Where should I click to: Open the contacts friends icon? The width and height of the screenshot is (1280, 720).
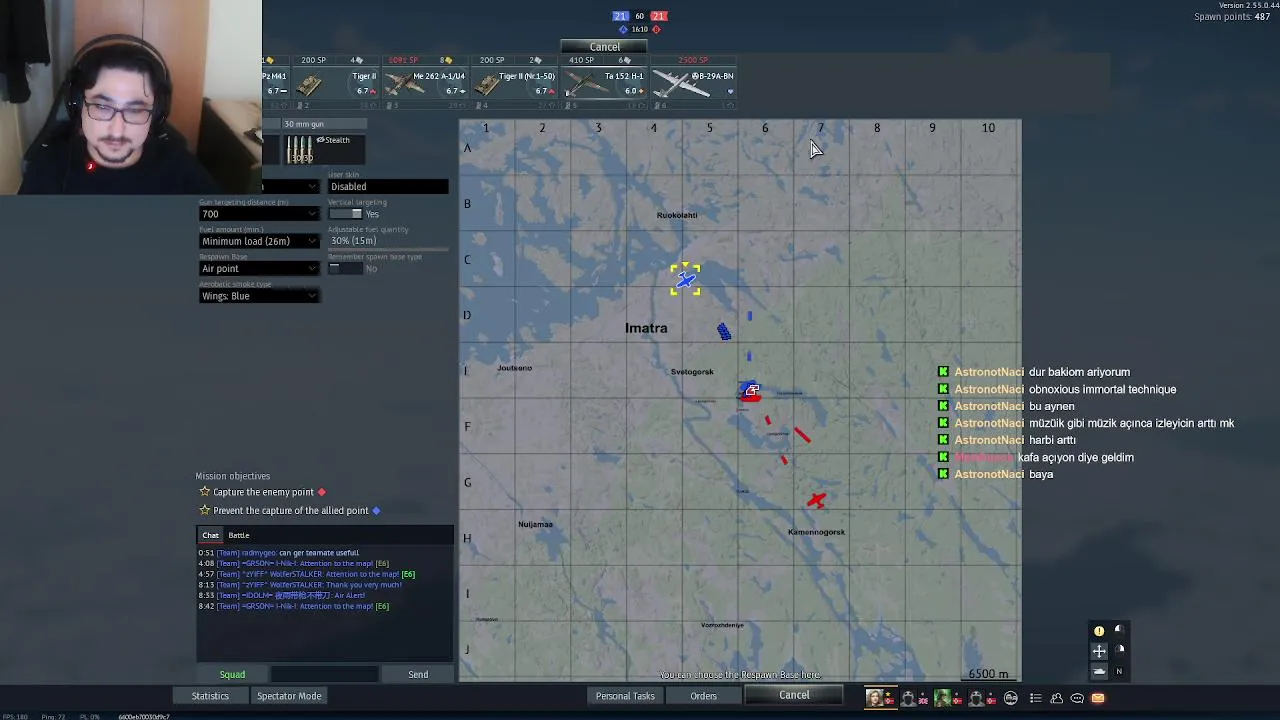(1056, 698)
